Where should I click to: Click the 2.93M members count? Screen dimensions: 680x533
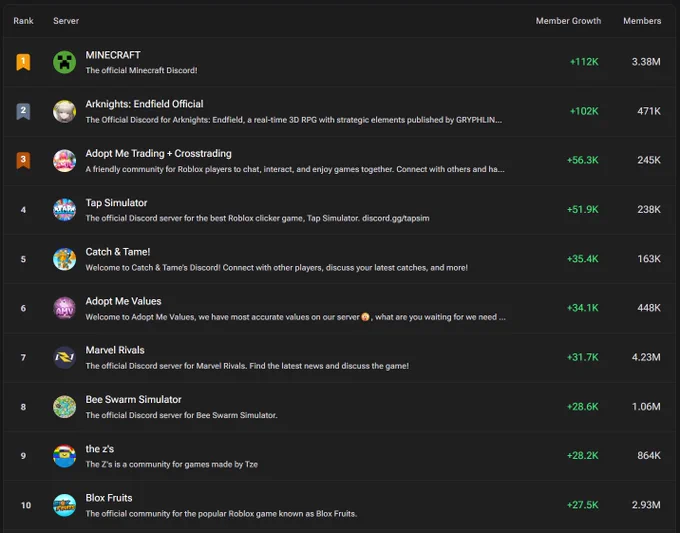click(646, 505)
